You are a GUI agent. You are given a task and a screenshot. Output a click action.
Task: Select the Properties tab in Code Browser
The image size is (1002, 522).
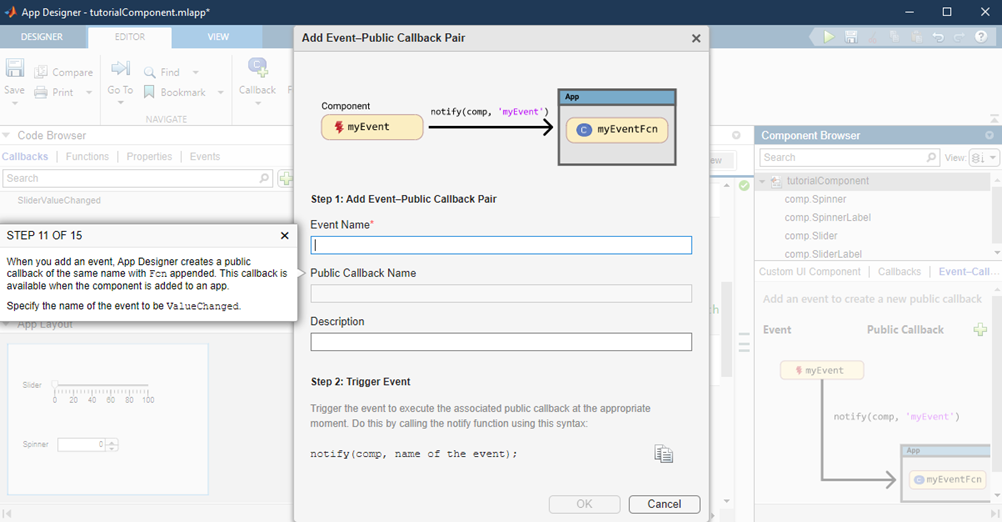150,157
